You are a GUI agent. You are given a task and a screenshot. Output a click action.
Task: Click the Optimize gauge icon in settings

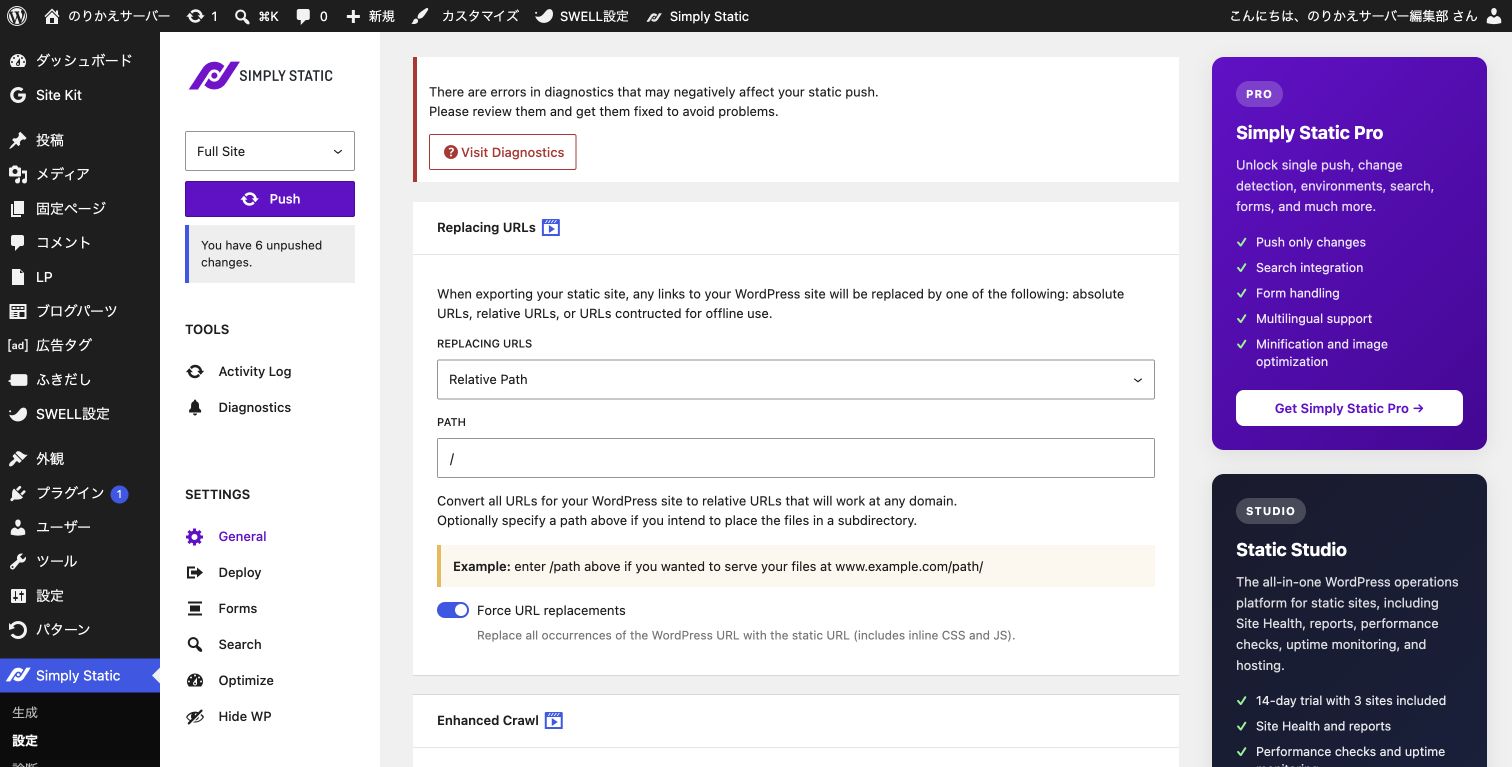195,681
